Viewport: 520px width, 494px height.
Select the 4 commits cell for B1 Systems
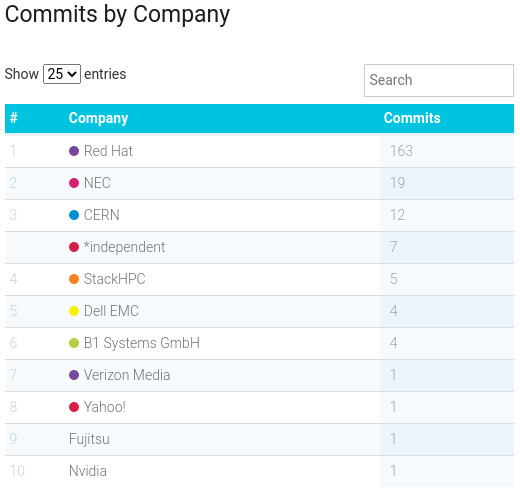[447, 343]
